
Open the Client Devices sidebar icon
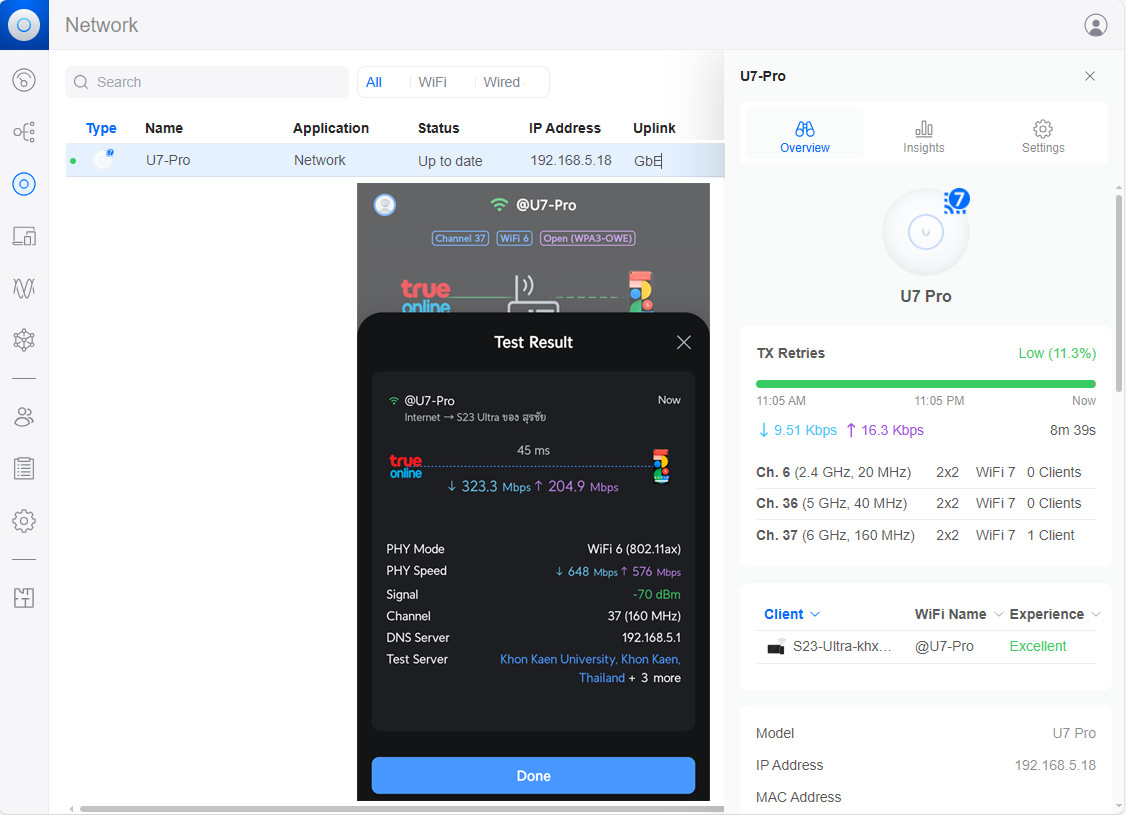[x=24, y=236]
